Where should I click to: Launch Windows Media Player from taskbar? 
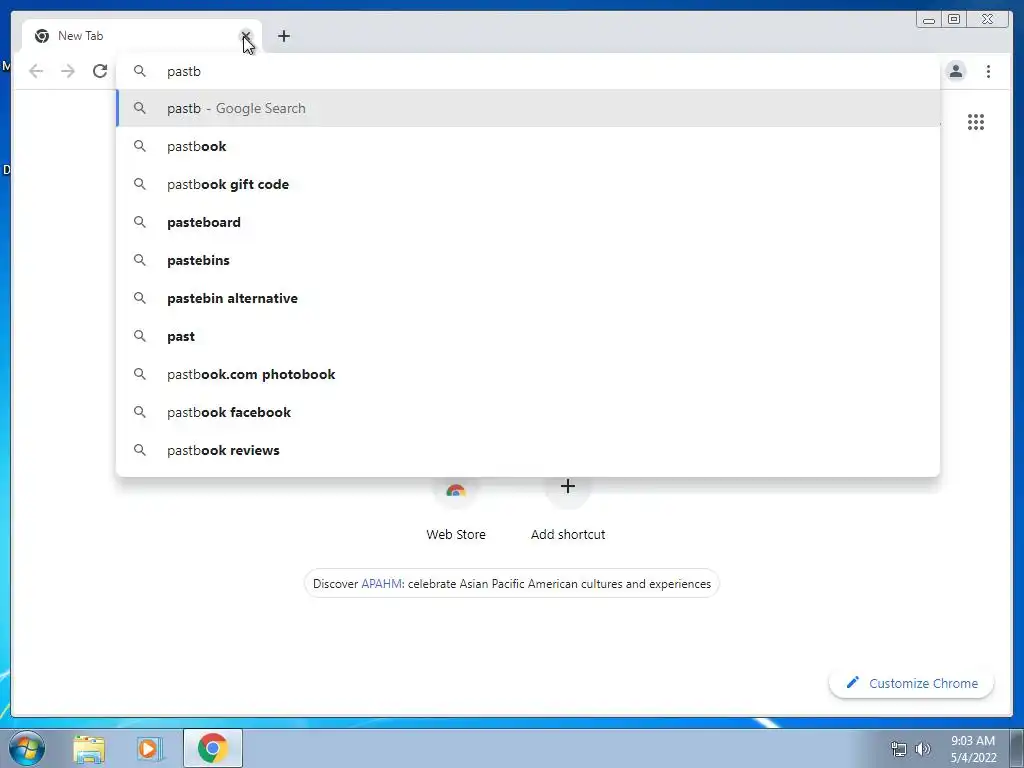pos(150,749)
